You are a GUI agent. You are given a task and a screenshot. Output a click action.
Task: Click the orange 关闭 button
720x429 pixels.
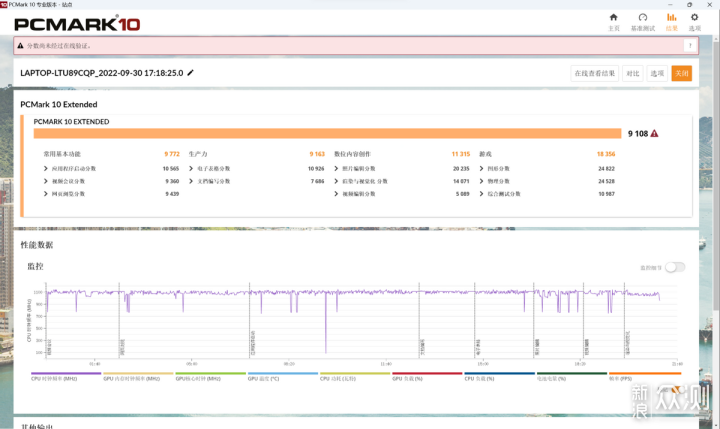click(x=681, y=73)
